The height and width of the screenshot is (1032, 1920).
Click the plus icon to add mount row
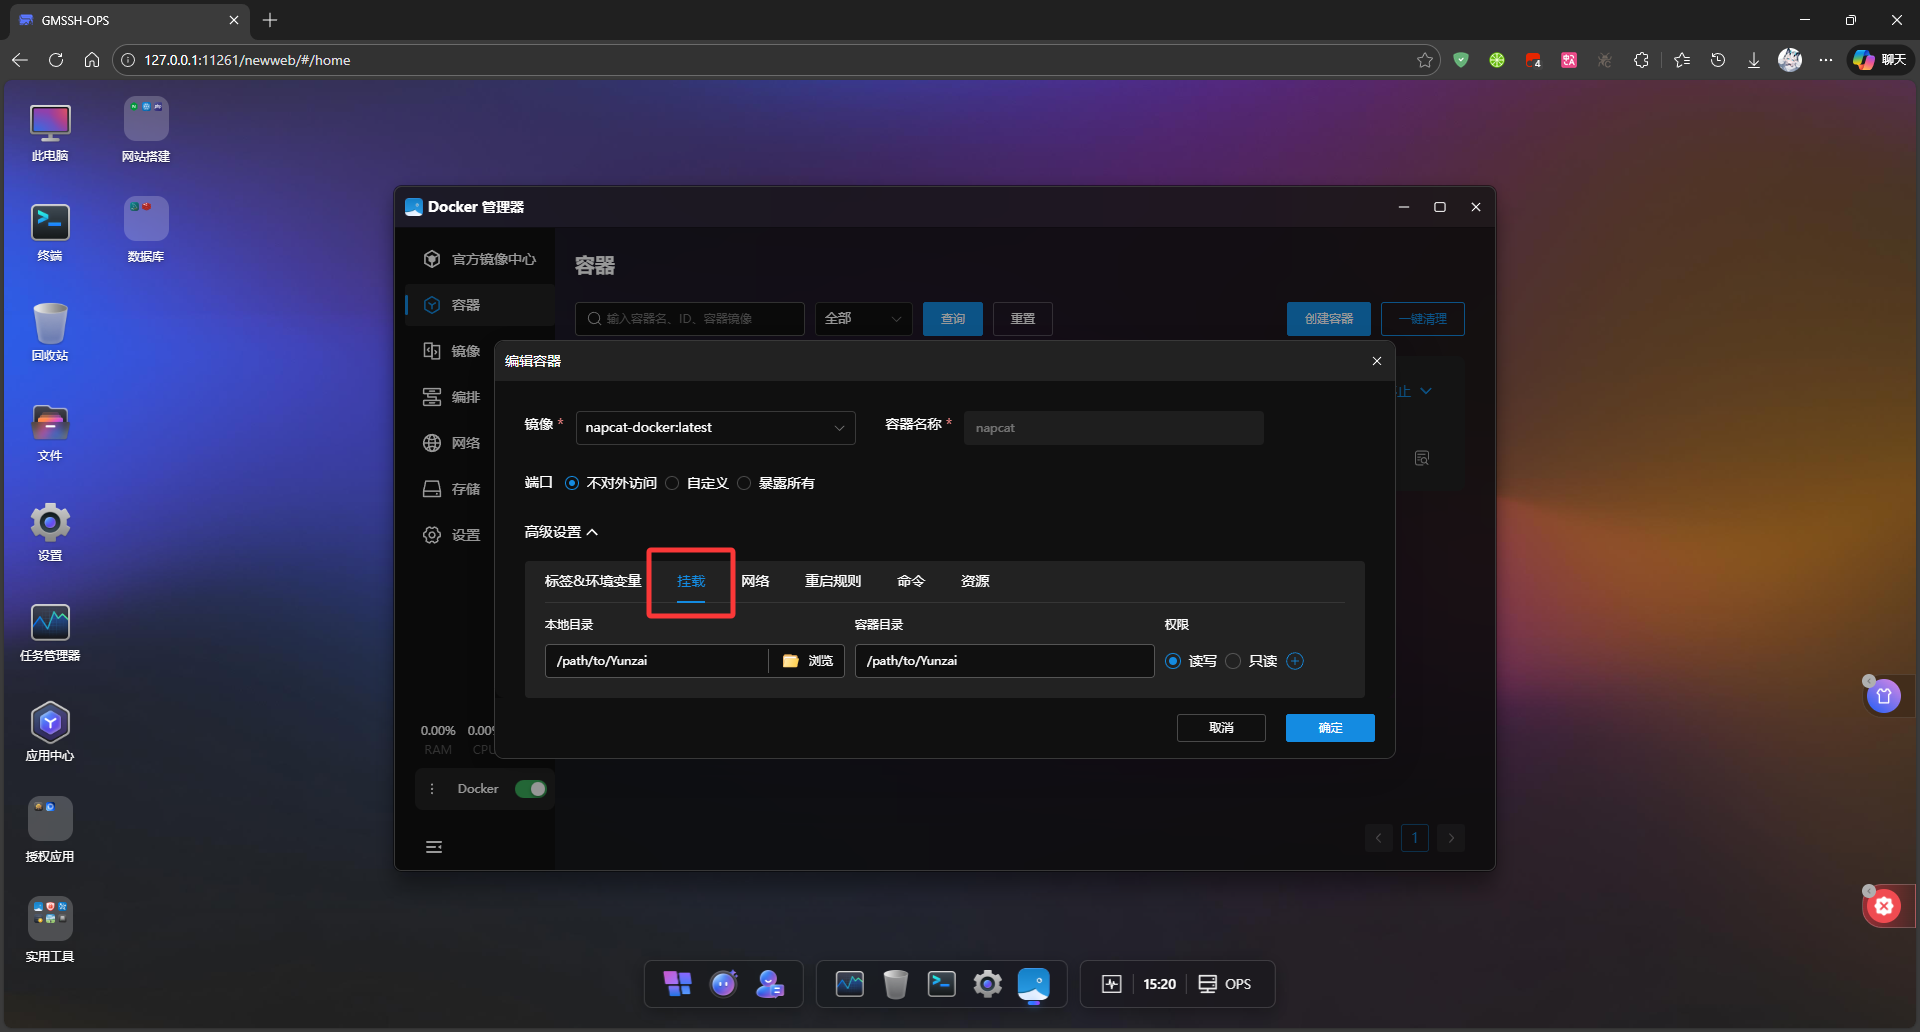point(1295,661)
